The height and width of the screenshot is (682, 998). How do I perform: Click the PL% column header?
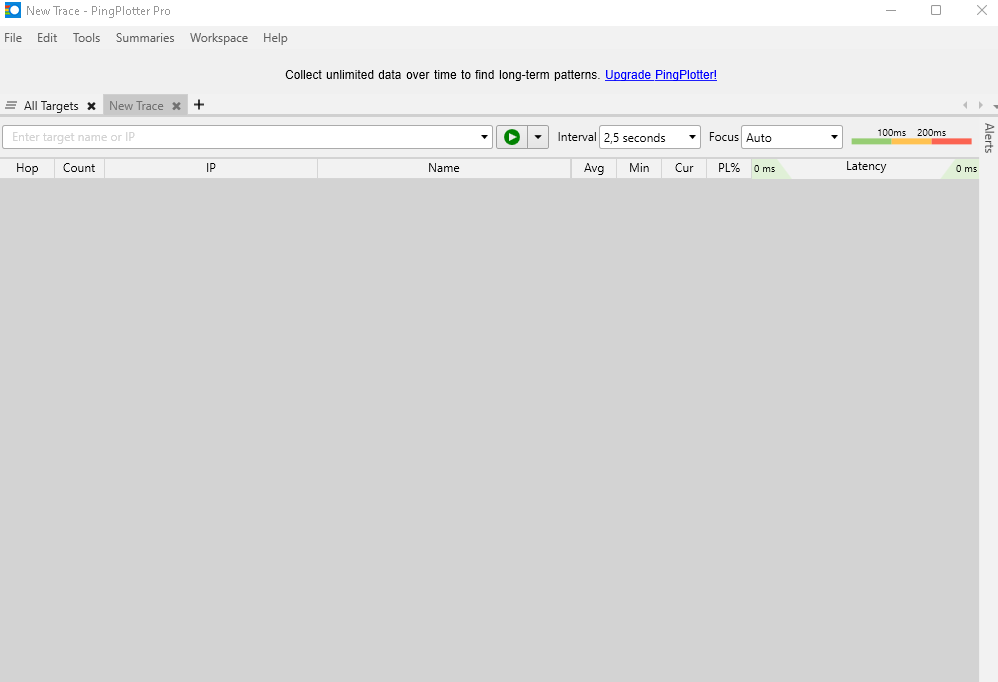(x=729, y=168)
